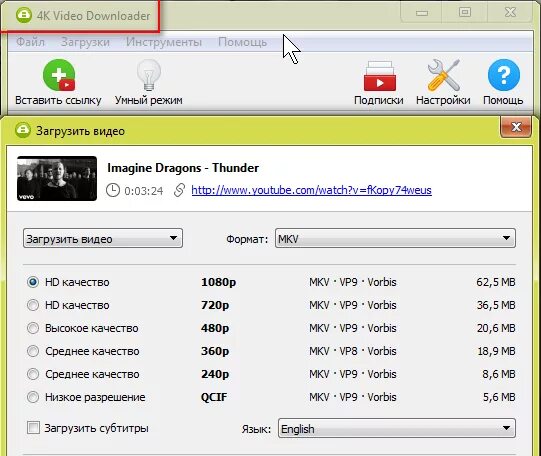Choose 480p Высокое качество option

tap(33, 328)
